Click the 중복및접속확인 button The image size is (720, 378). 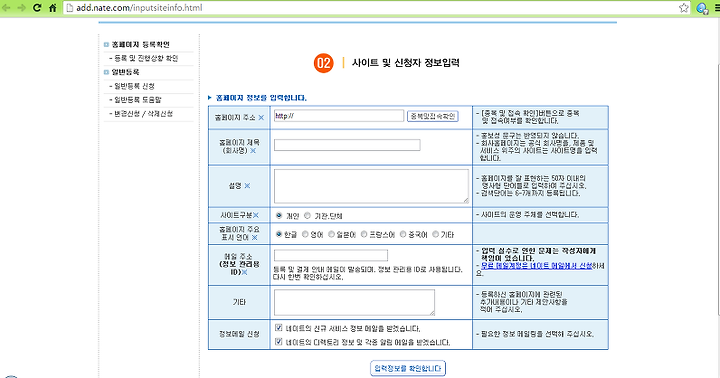tap(433, 116)
